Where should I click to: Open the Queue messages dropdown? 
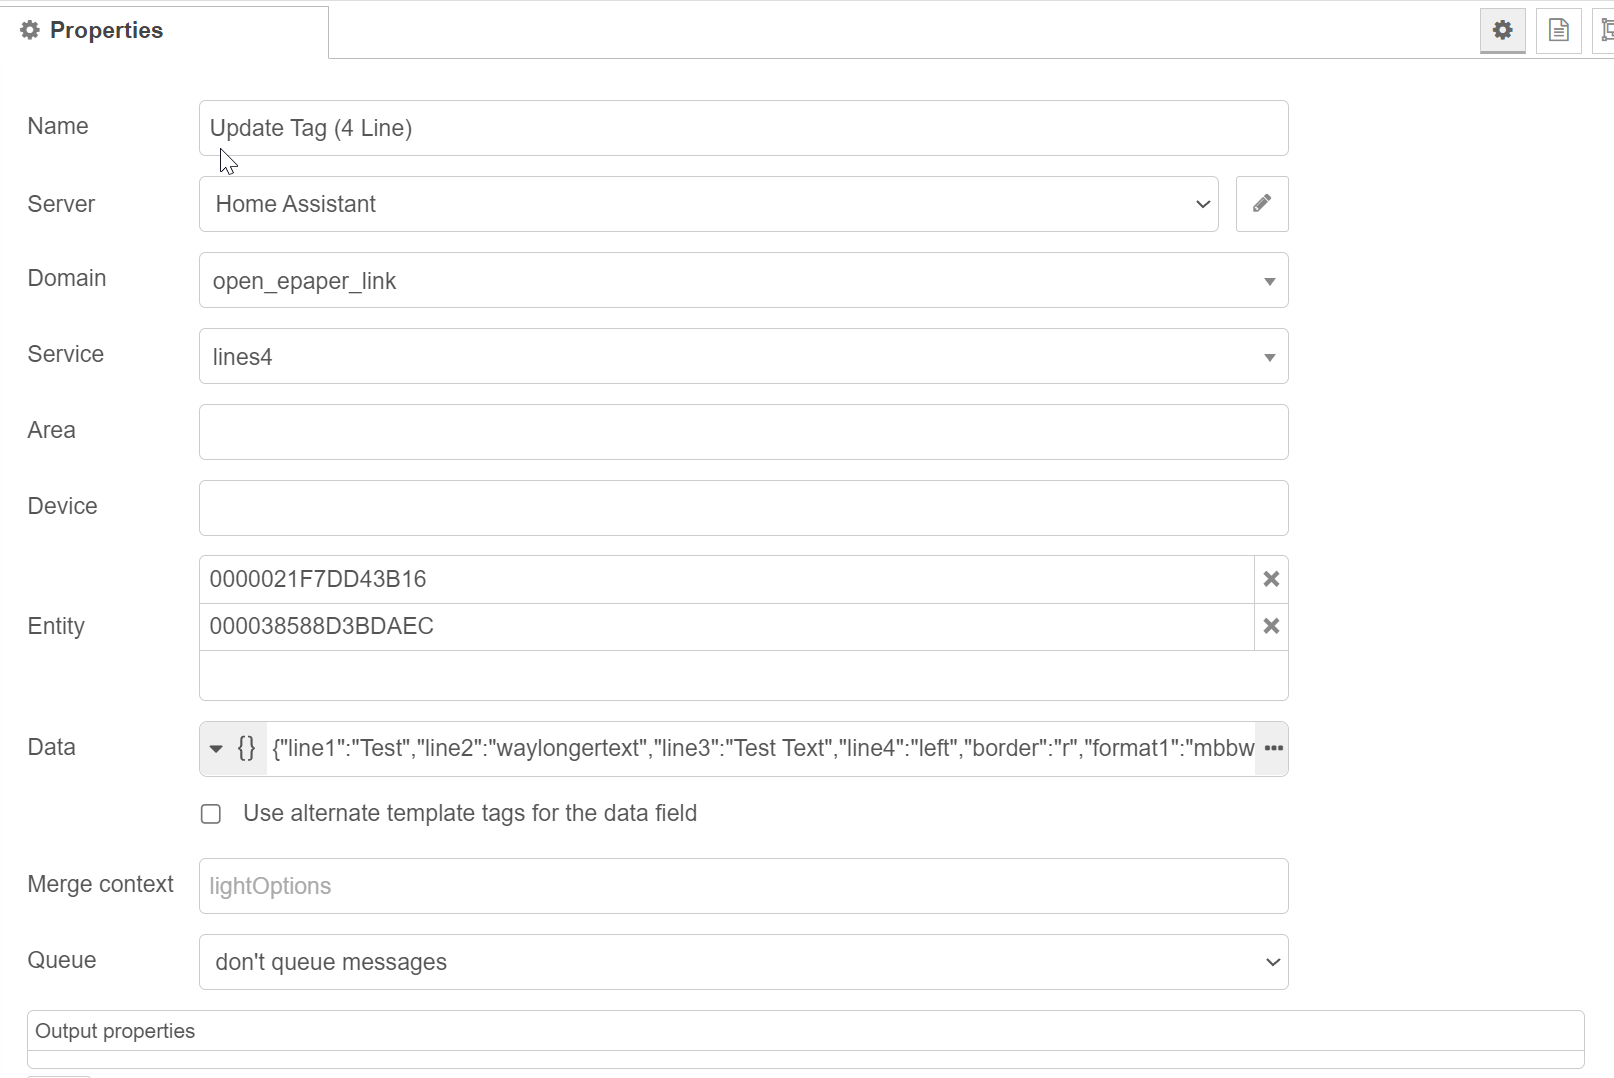(x=743, y=962)
